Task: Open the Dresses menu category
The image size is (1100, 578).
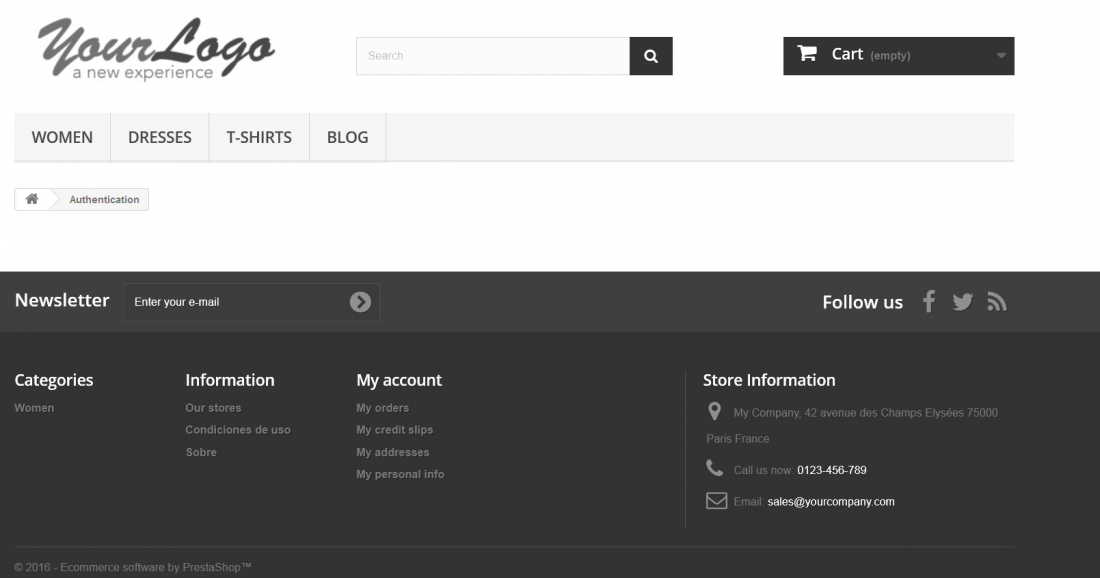Action: 159,137
